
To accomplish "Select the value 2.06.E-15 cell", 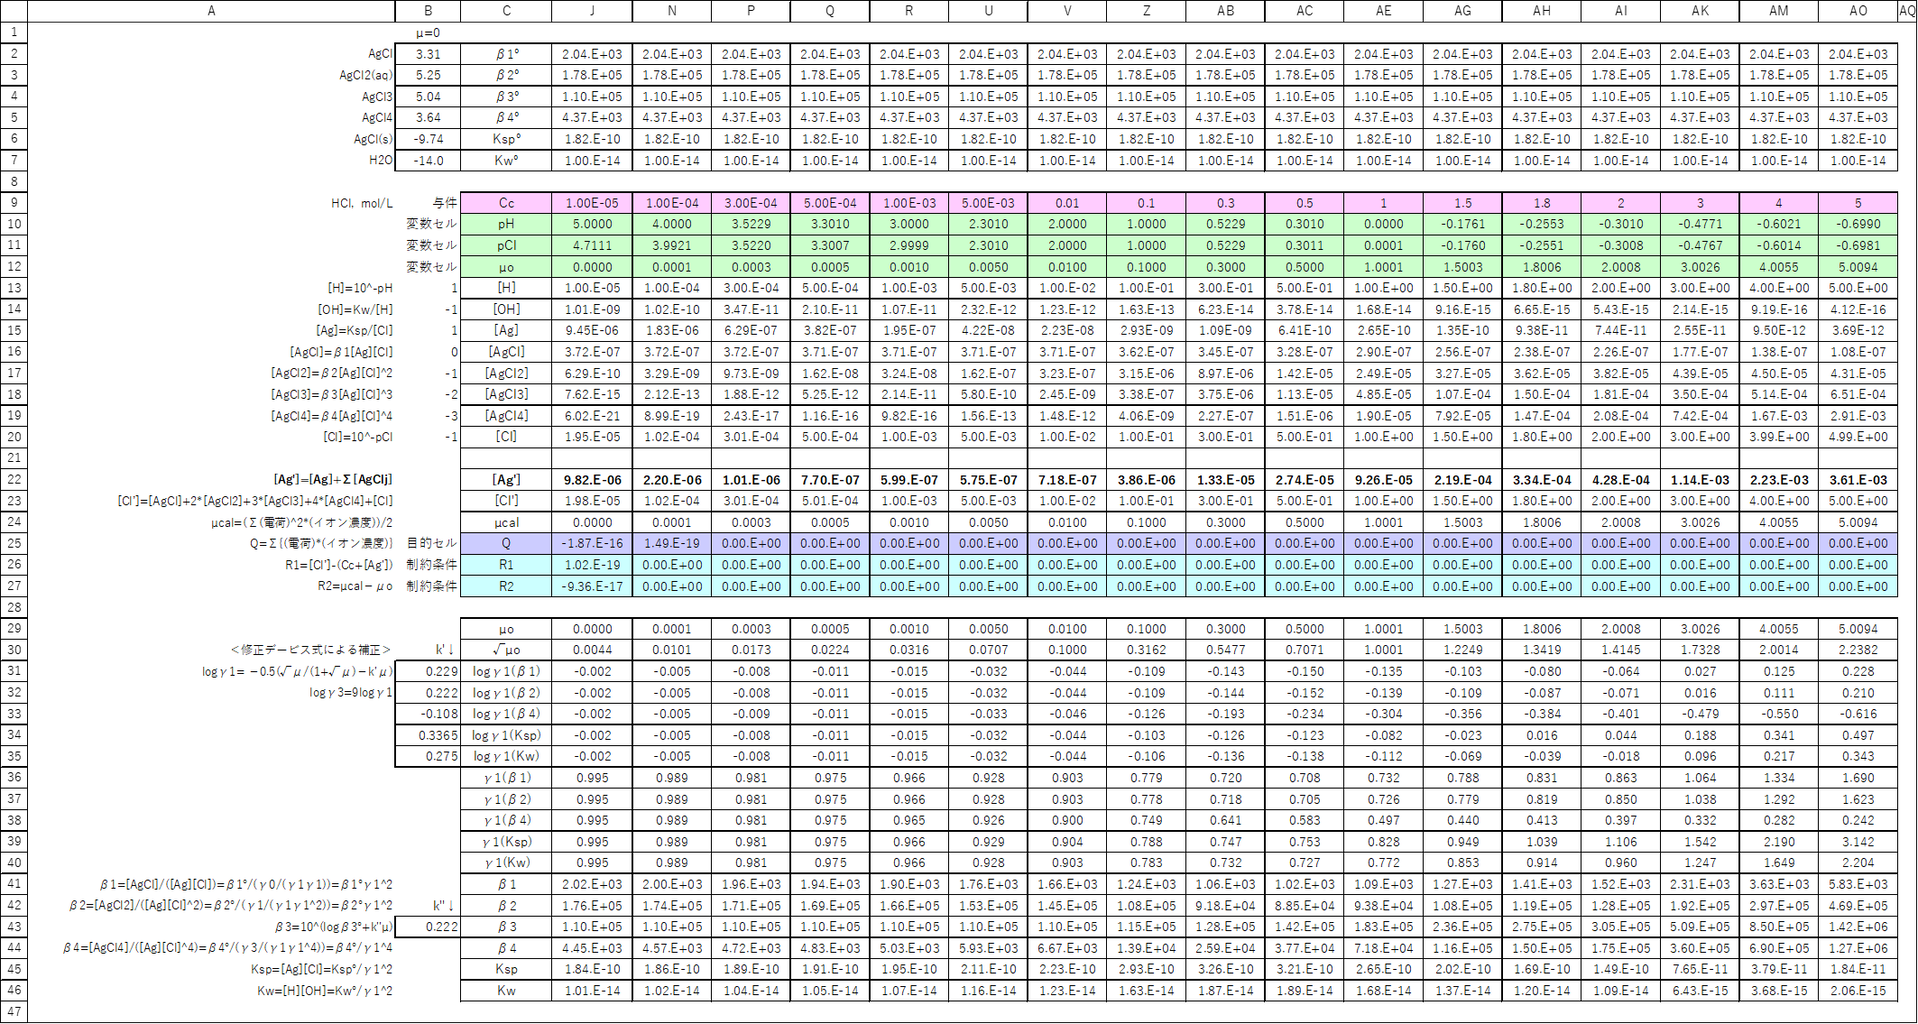I will point(1858,990).
